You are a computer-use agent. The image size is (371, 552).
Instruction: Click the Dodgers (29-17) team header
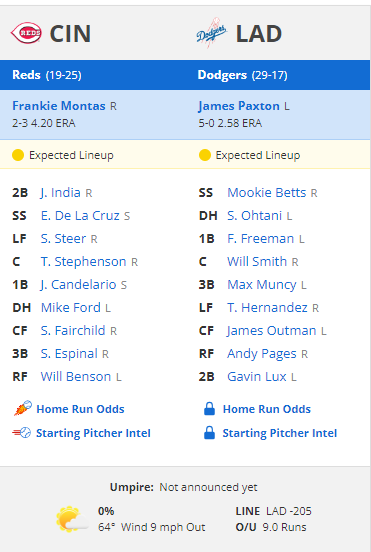coord(243,75)
